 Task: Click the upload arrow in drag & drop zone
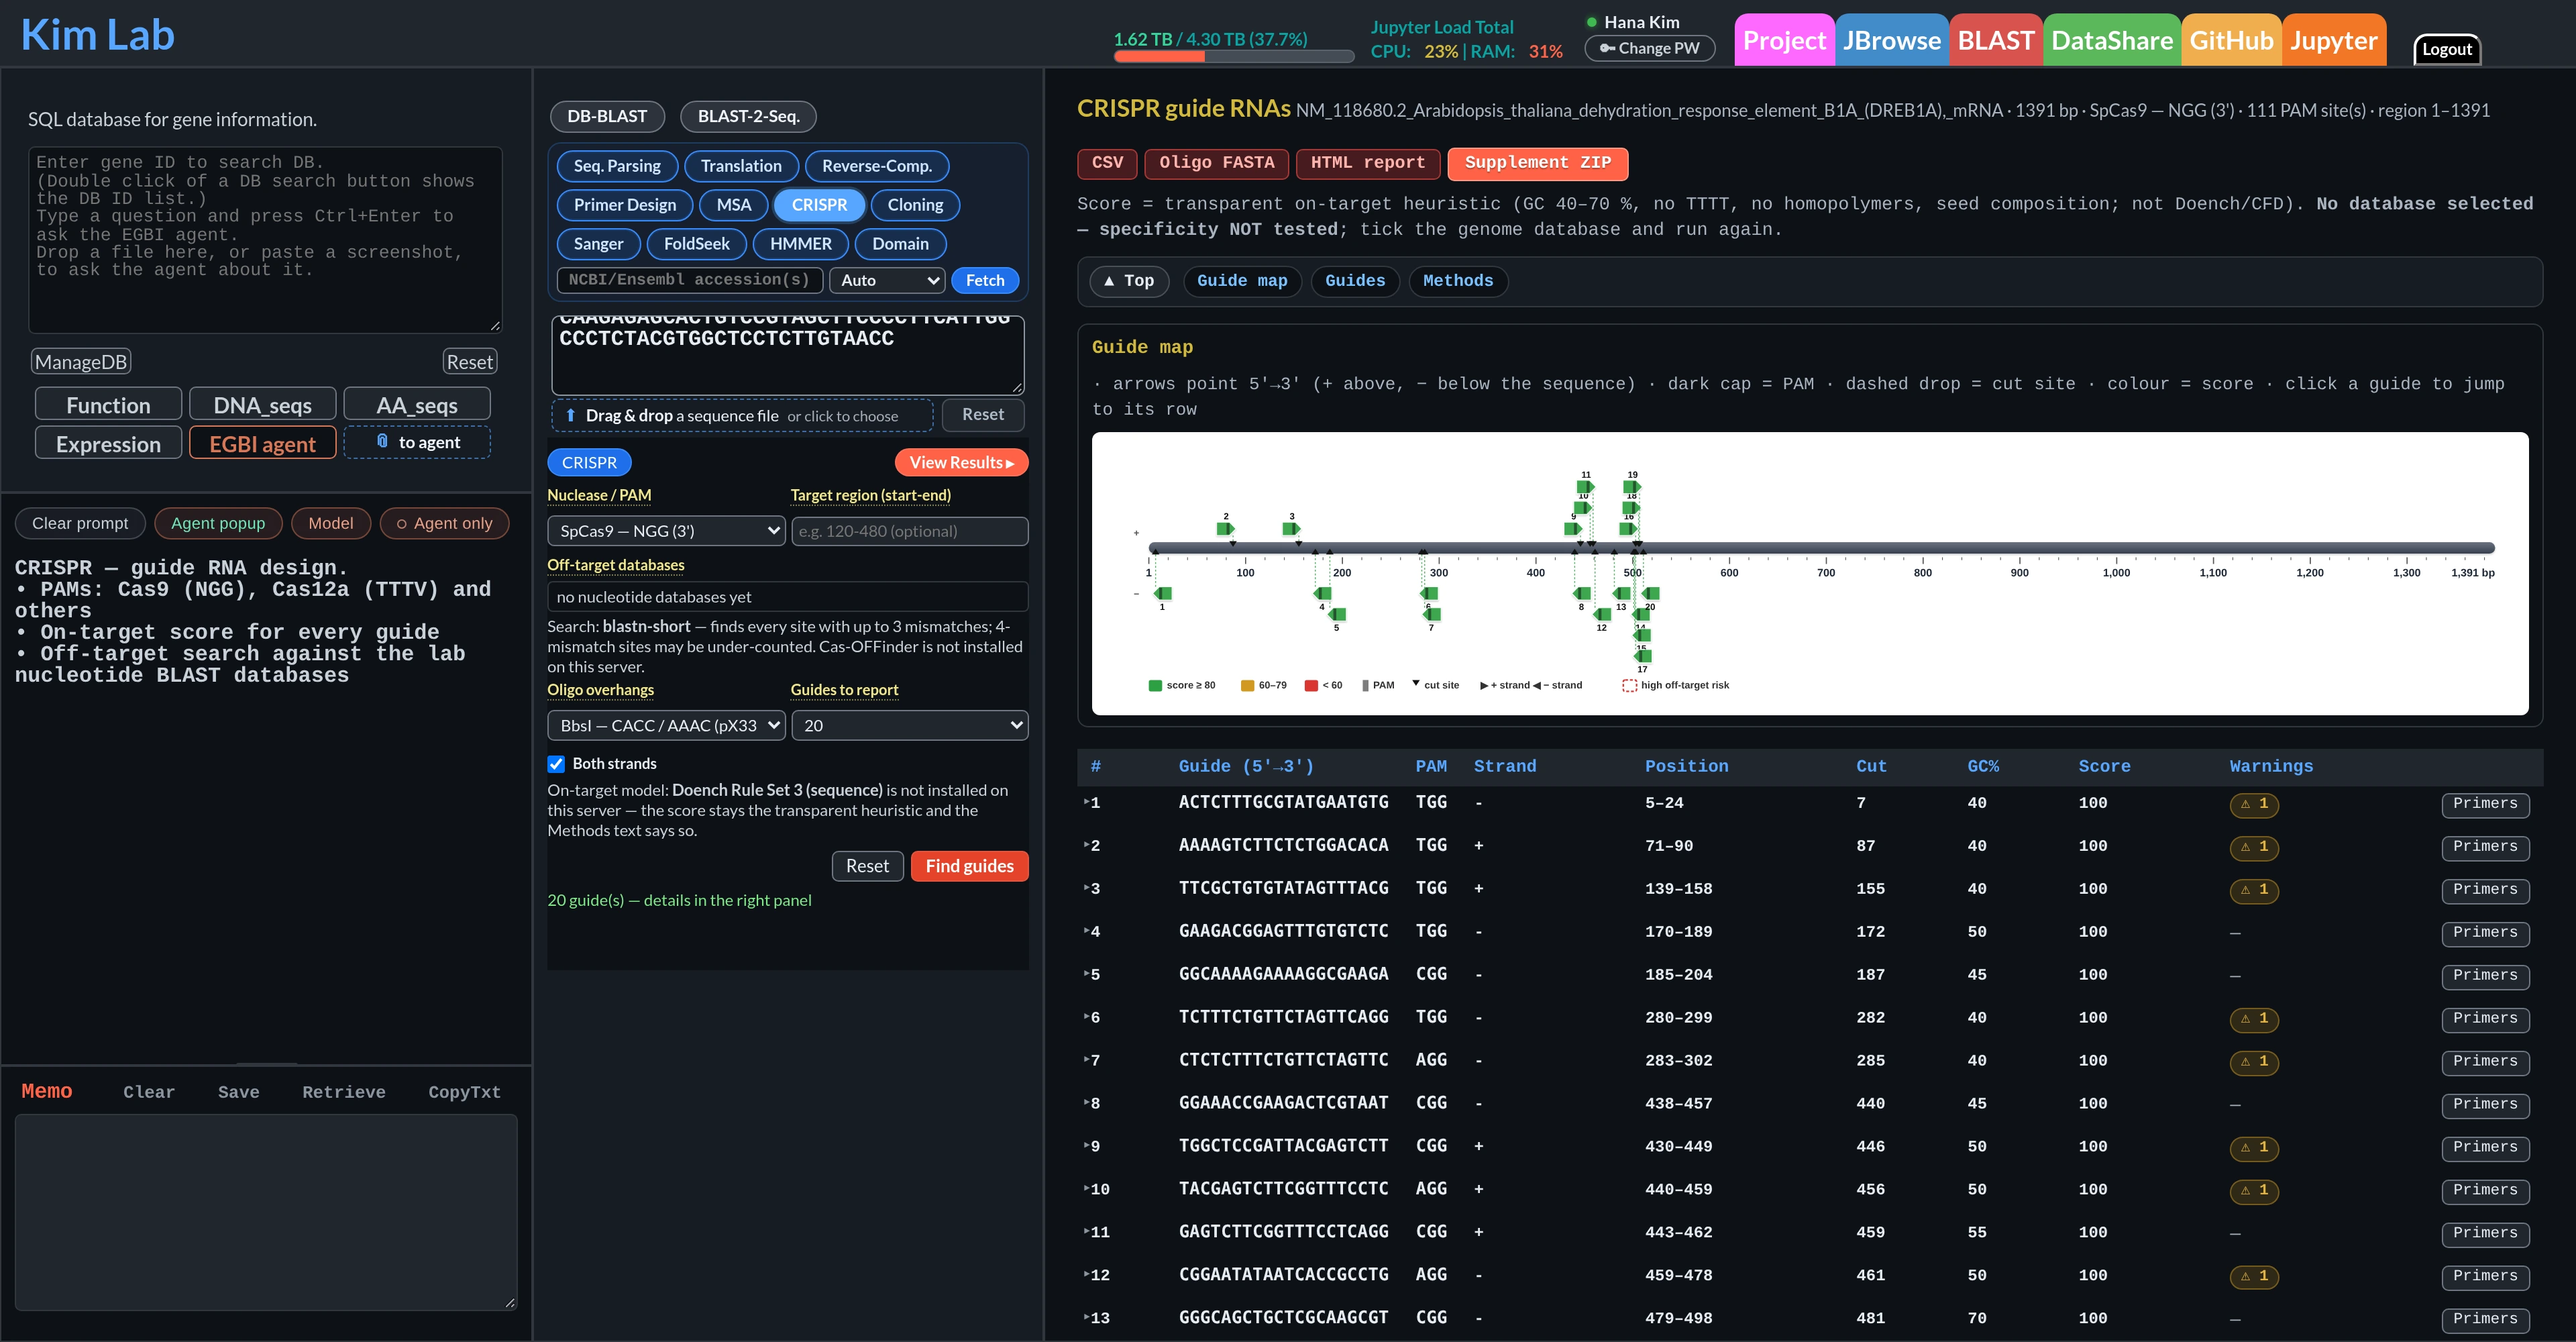[x=570, y=415]
